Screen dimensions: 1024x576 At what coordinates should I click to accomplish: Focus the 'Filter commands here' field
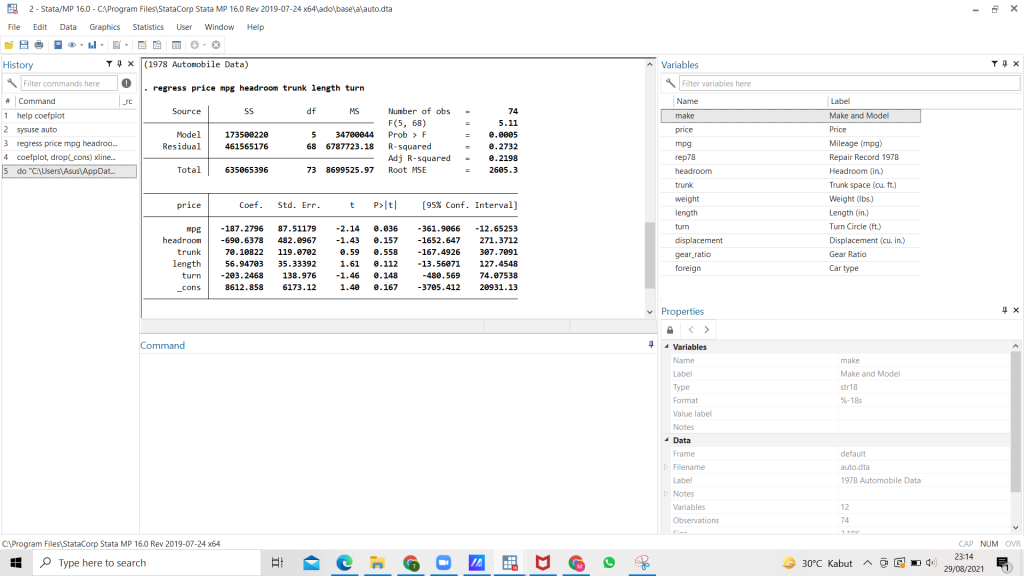pos(69,84)
